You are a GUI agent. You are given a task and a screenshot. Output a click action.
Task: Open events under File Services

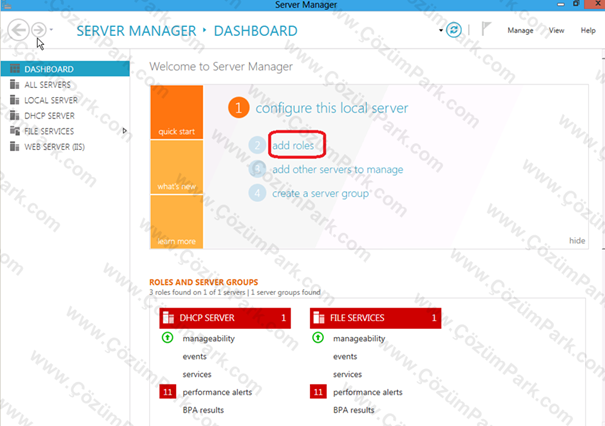click(x=345, y=357)
